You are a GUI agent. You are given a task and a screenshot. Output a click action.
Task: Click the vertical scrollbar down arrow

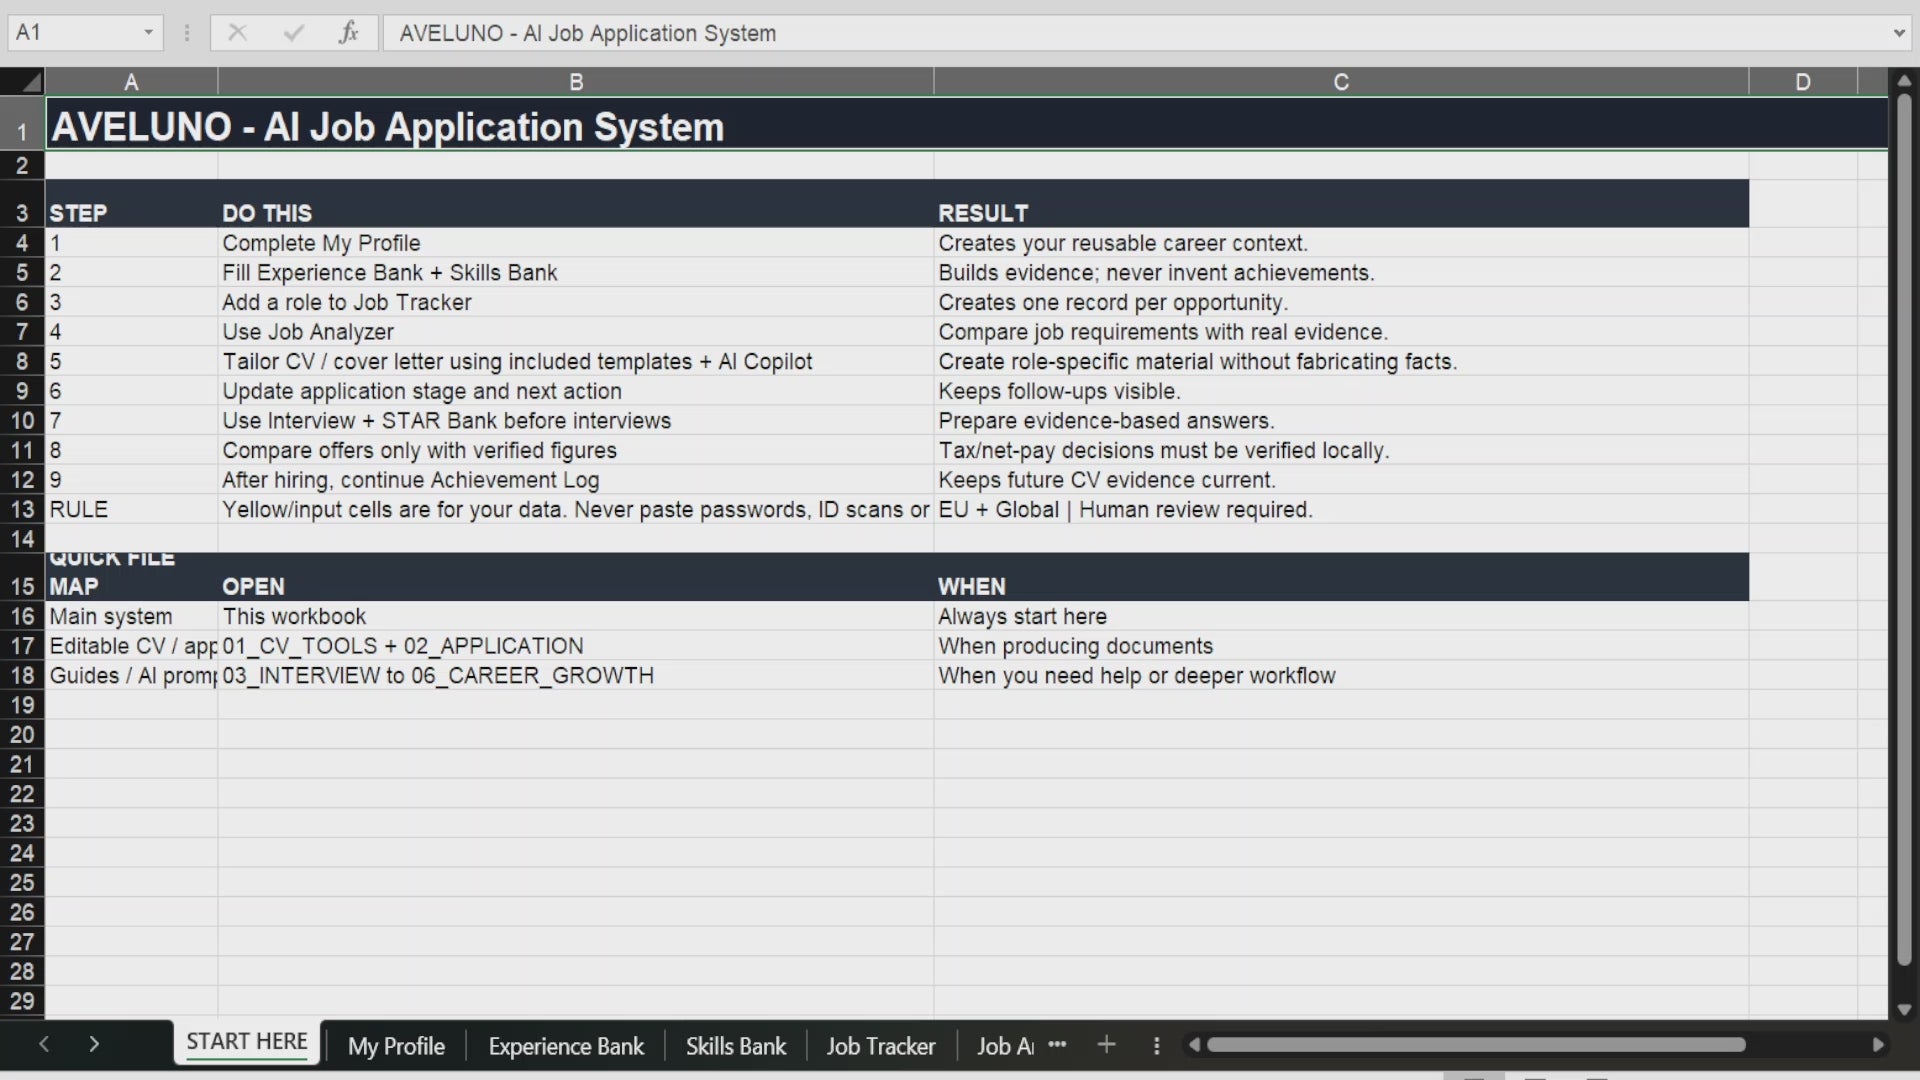click(1904, 1009)
